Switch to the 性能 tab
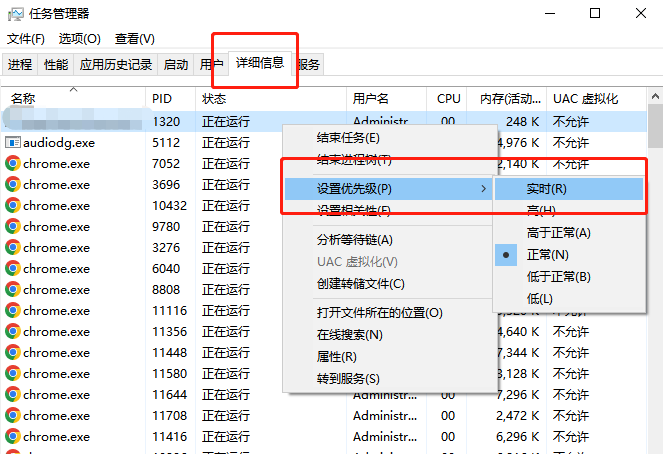The height and width of the screenshot is (454, 663). pyautogui.click(x=56, y=65)
